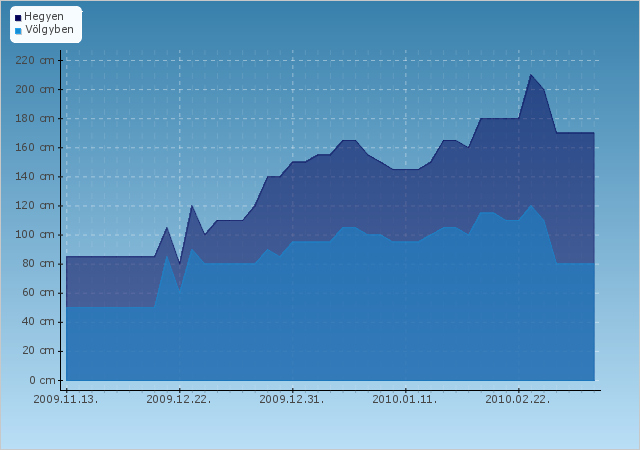Click the 2010.01.11. date label

(x=405, y=399)
